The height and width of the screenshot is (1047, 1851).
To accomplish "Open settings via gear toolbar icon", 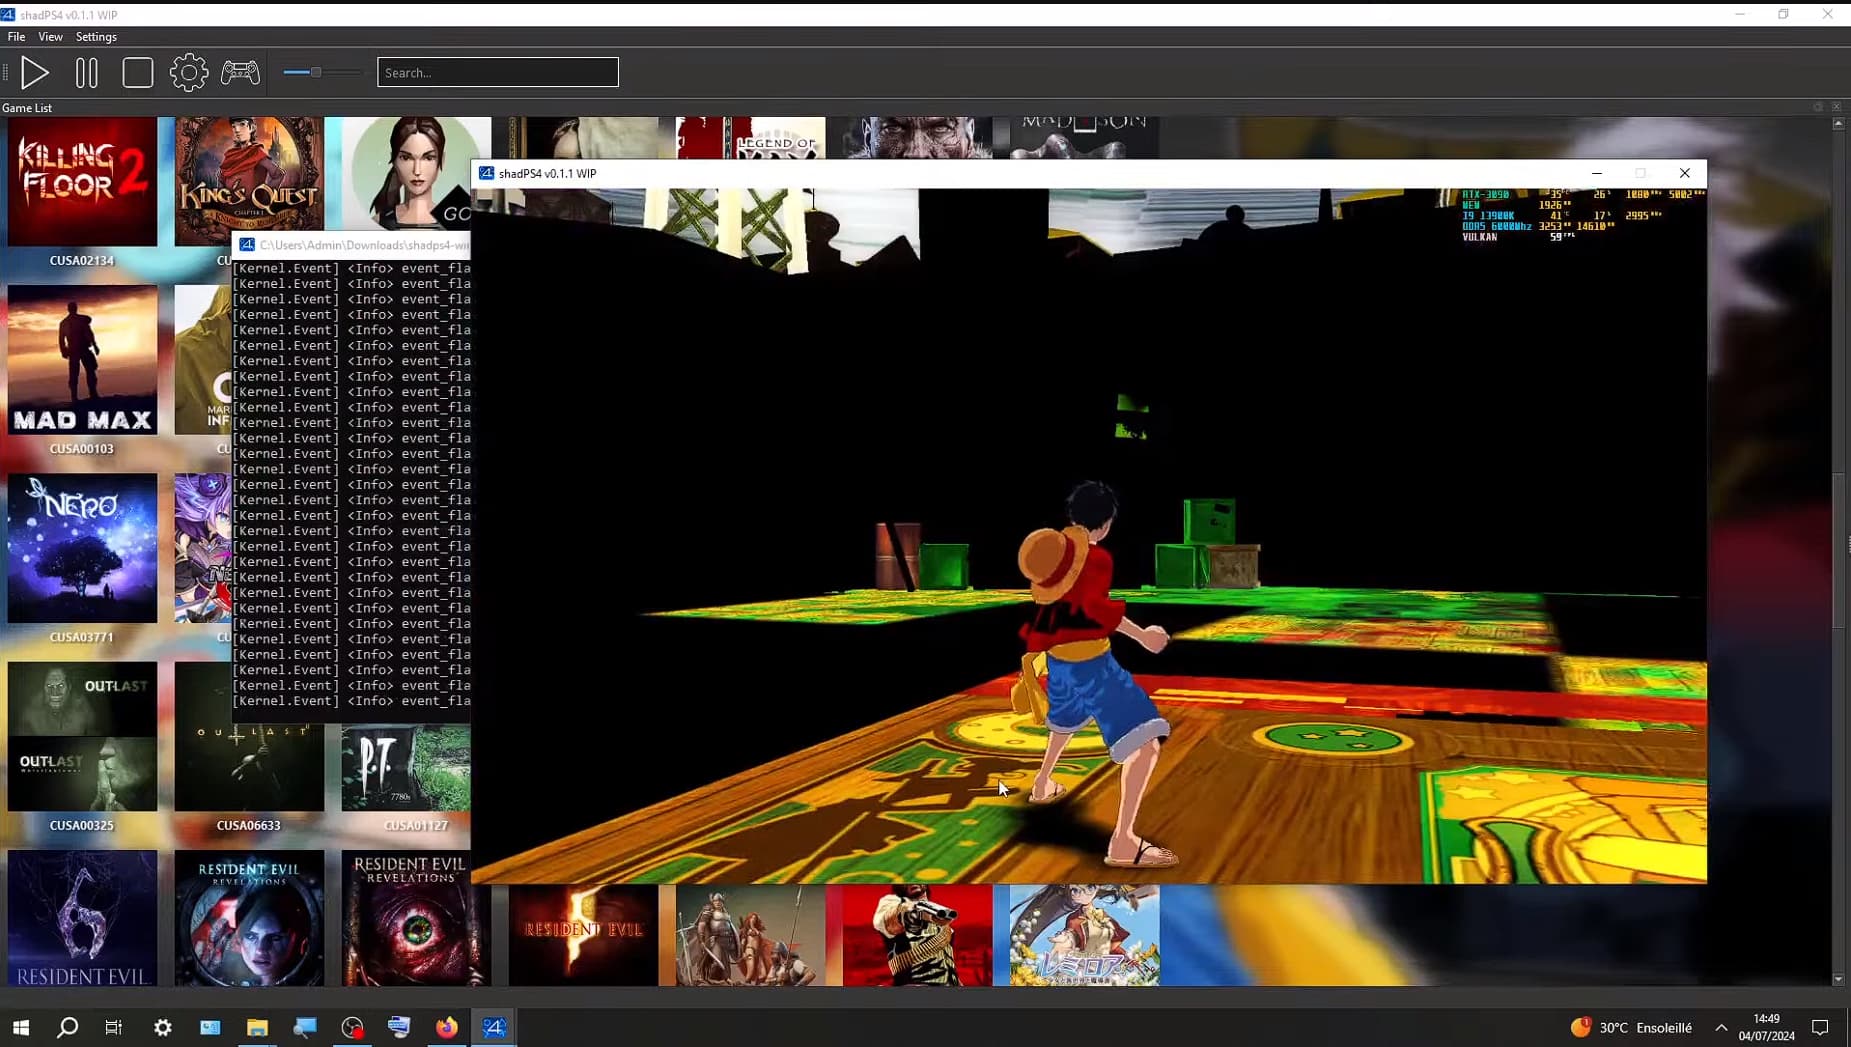I will click(x=189, y=72).
